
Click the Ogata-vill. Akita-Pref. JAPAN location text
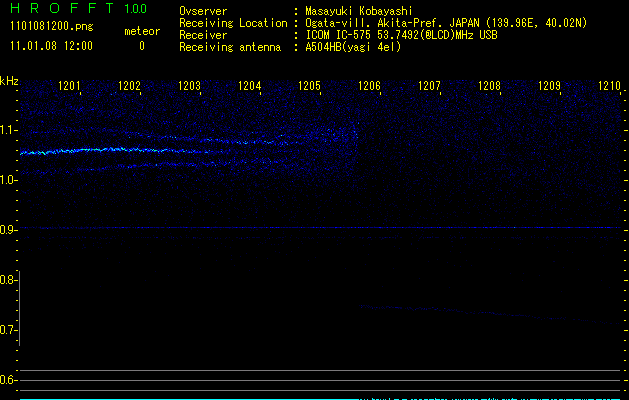click(x=446, y=23)
